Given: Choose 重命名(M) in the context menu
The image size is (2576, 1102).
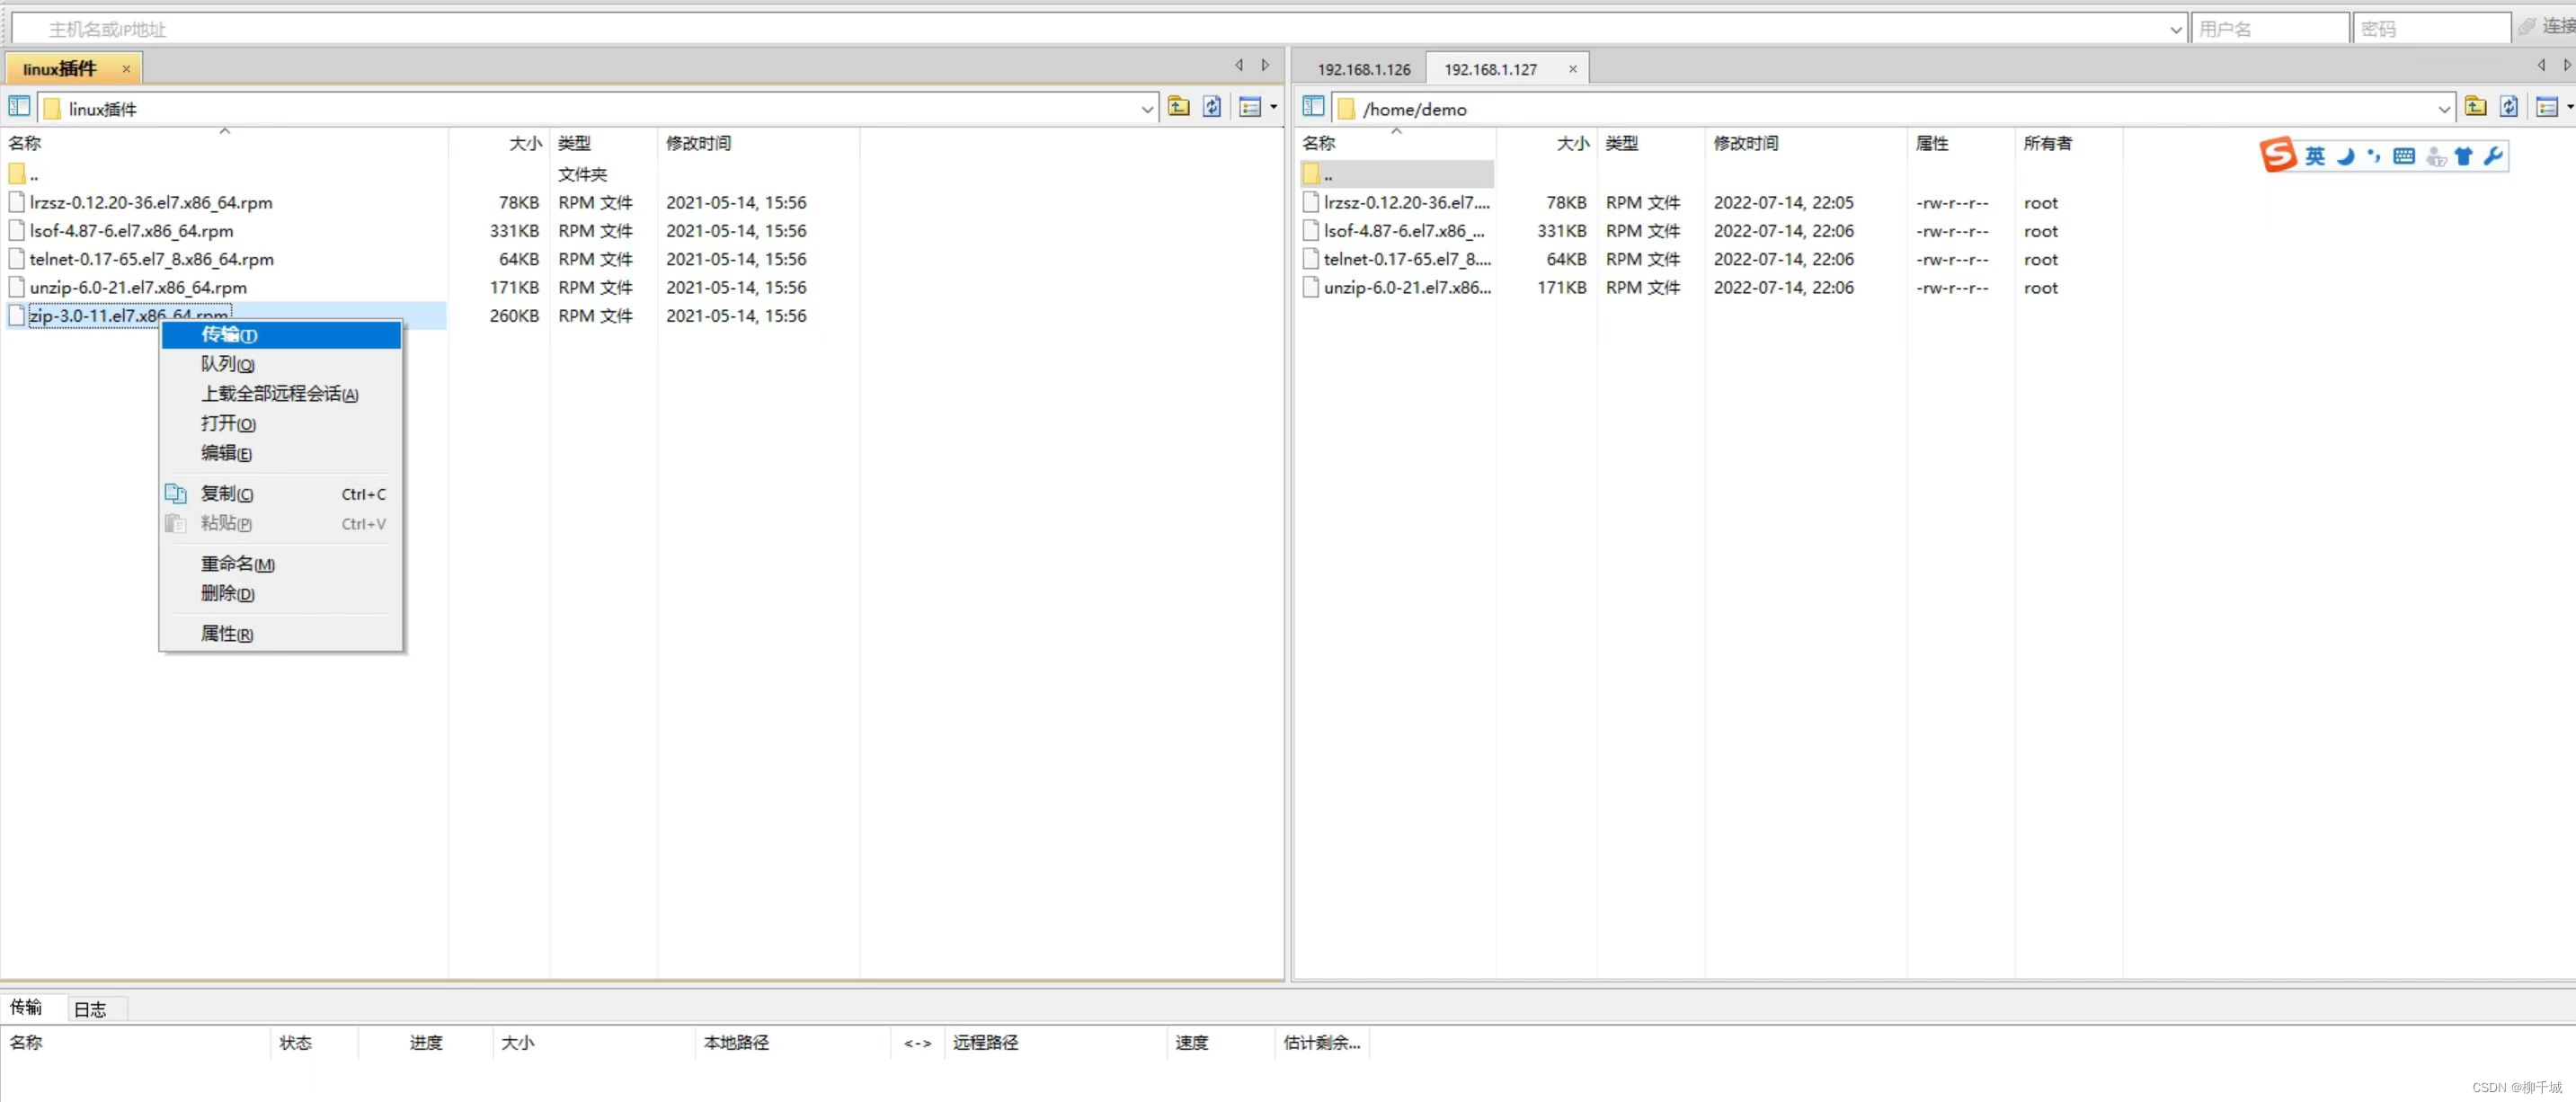Looking at the screenshot, I should pyautogui.click(x=281, y=564).
